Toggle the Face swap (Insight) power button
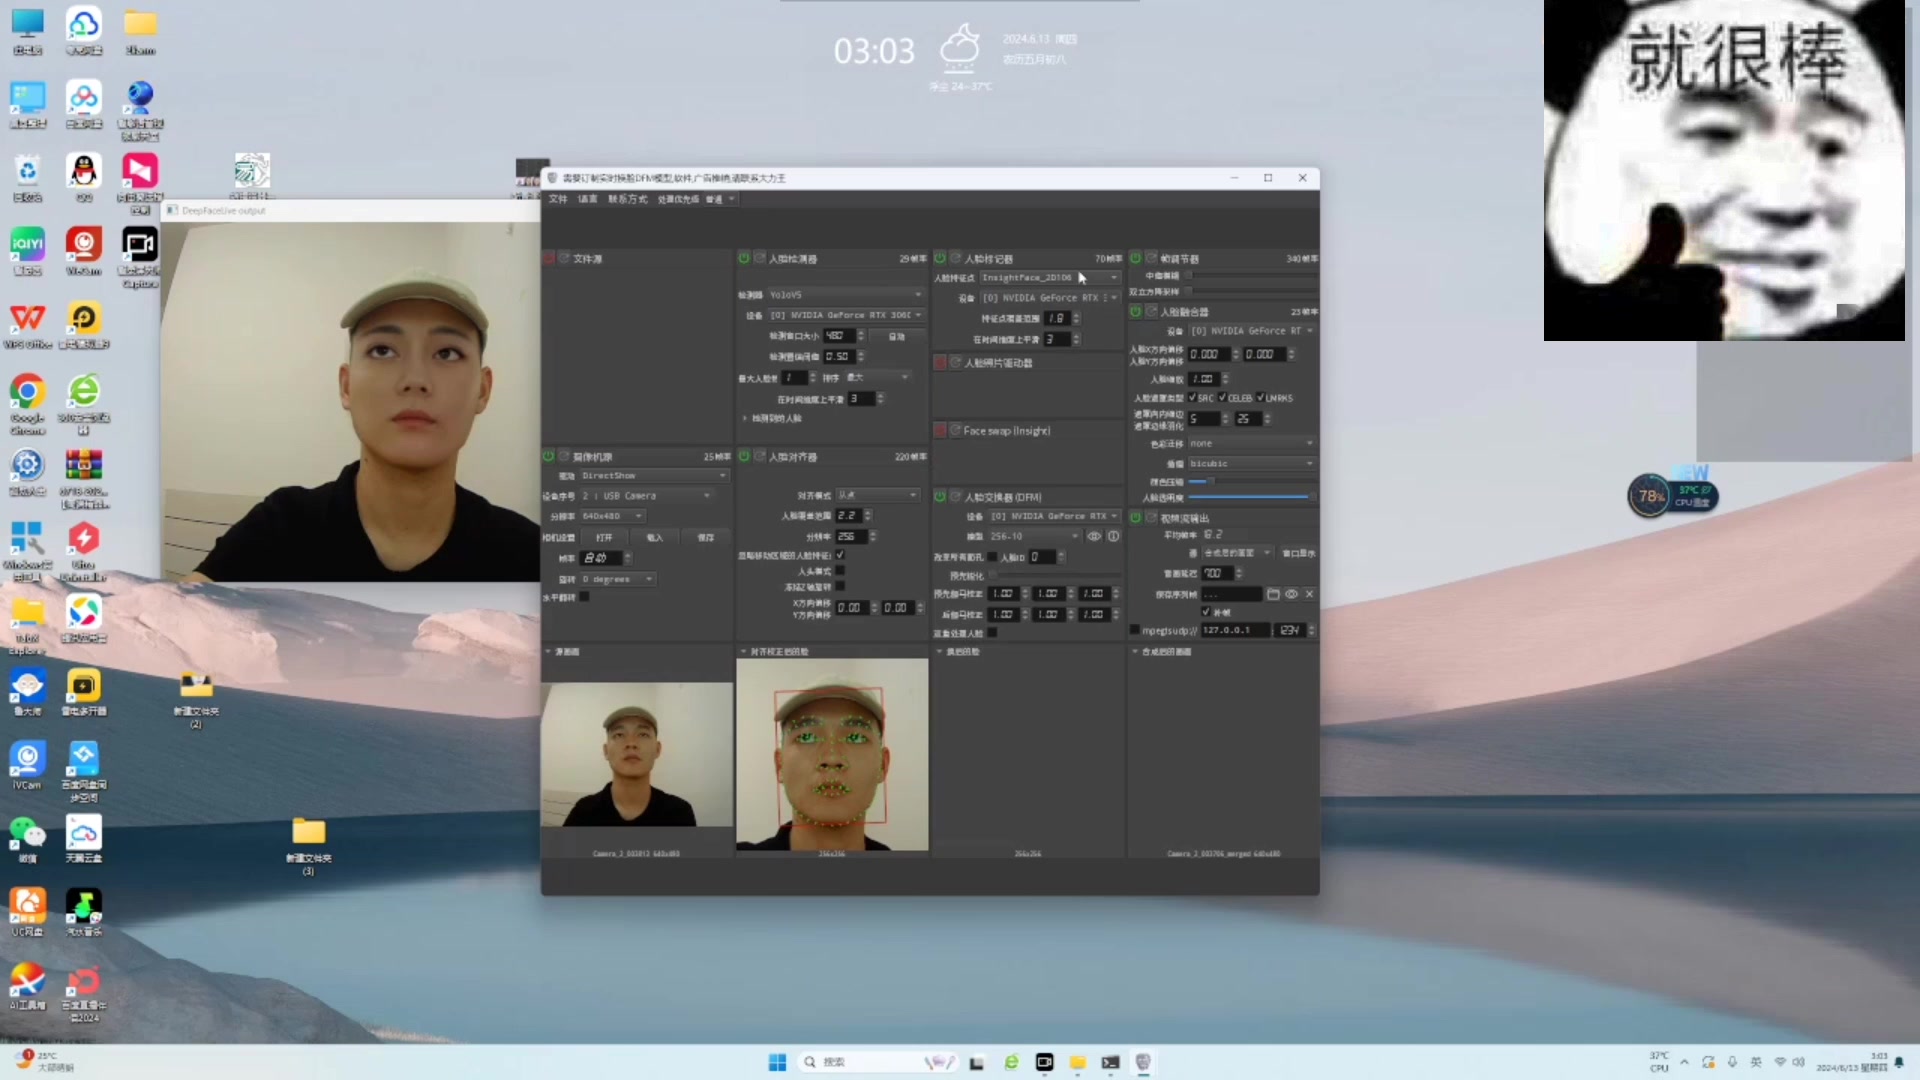This screenshot has width=1920, height=1080. tap(940, 430)
